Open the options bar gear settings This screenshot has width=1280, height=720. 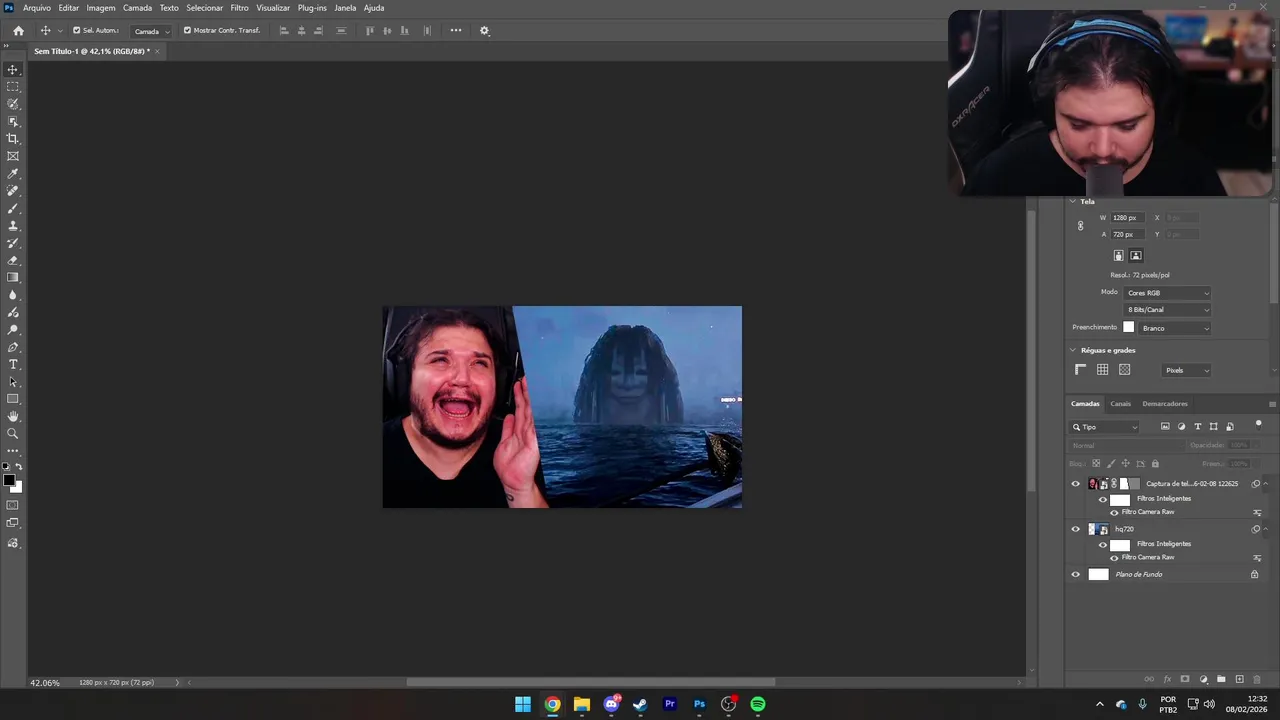[x=485, y=31]
